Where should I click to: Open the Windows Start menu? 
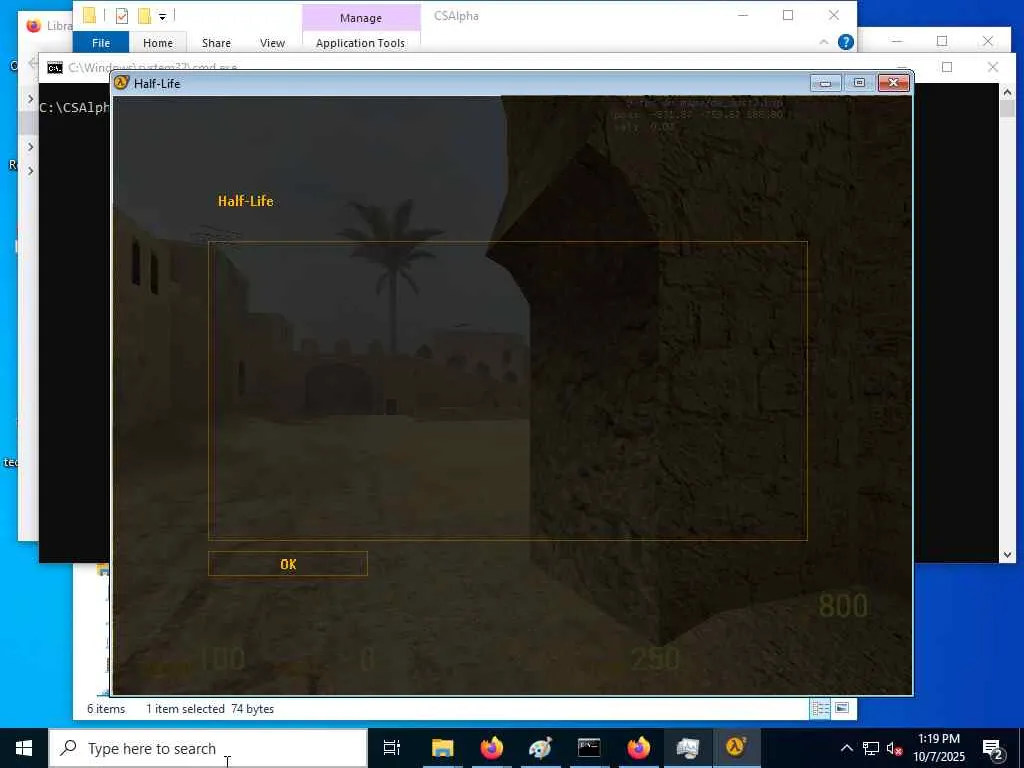pos(24,748)
